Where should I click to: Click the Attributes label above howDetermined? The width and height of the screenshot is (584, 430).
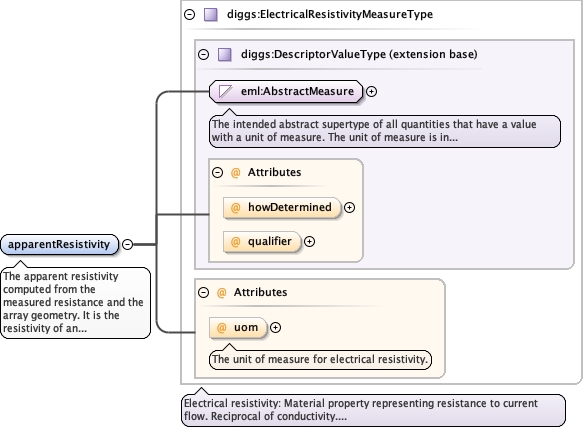(x=274, y=172)
